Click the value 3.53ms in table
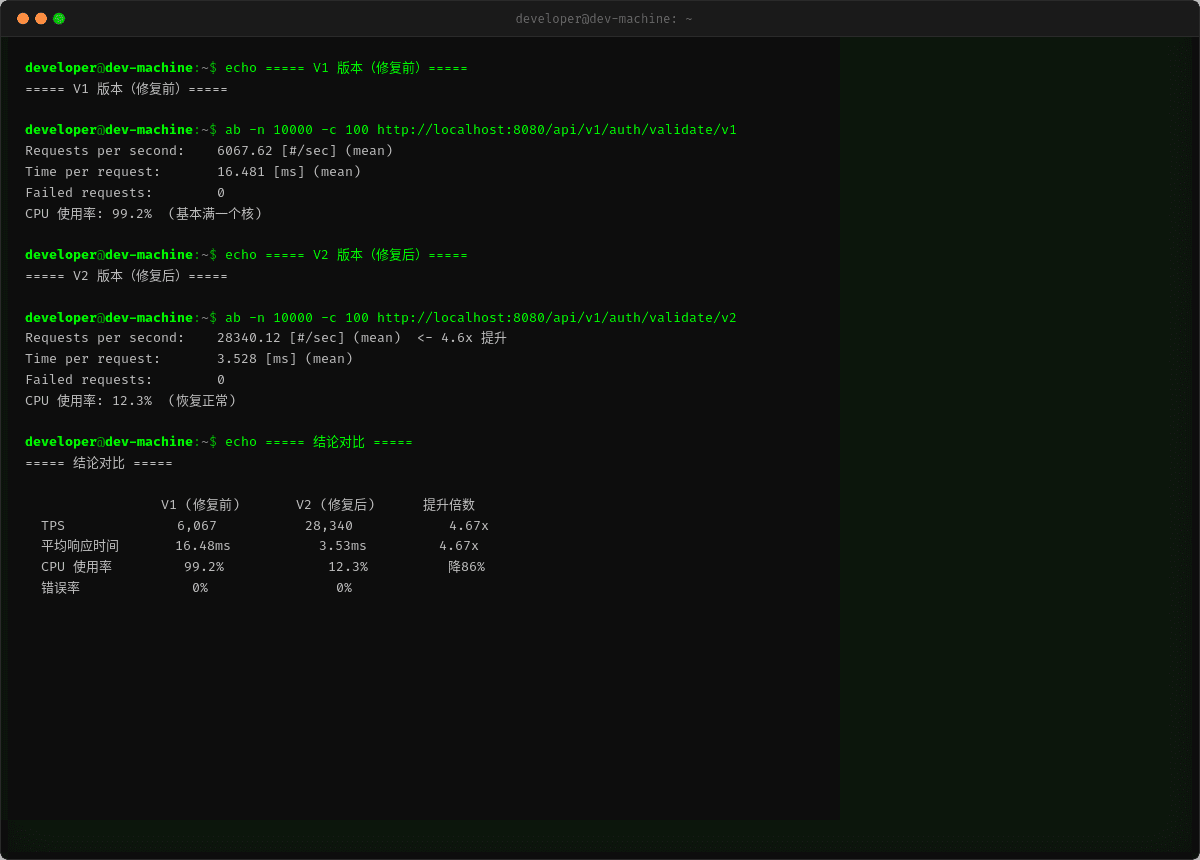Image resolution: width=1200 pixels, height=860 pixels. (x=343, y=546)
